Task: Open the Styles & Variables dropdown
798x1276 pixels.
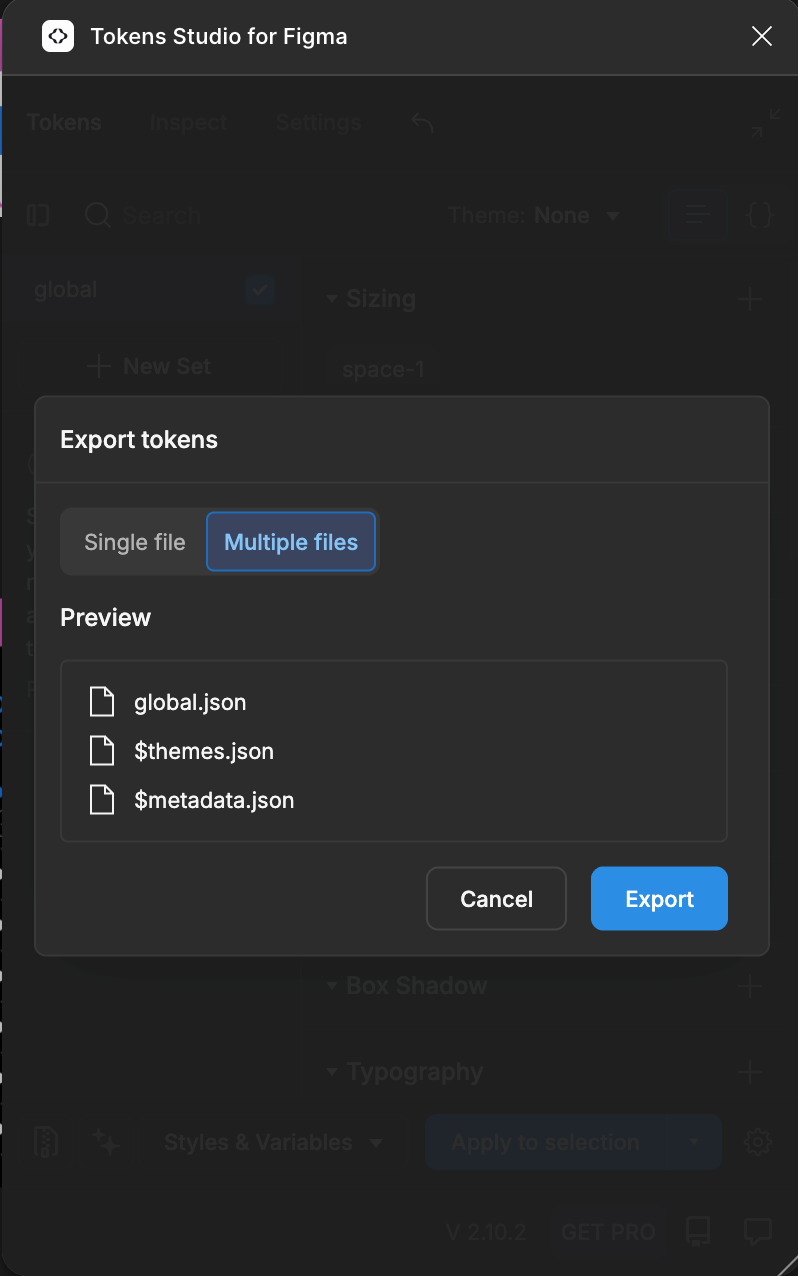Action: [273, 1142]
